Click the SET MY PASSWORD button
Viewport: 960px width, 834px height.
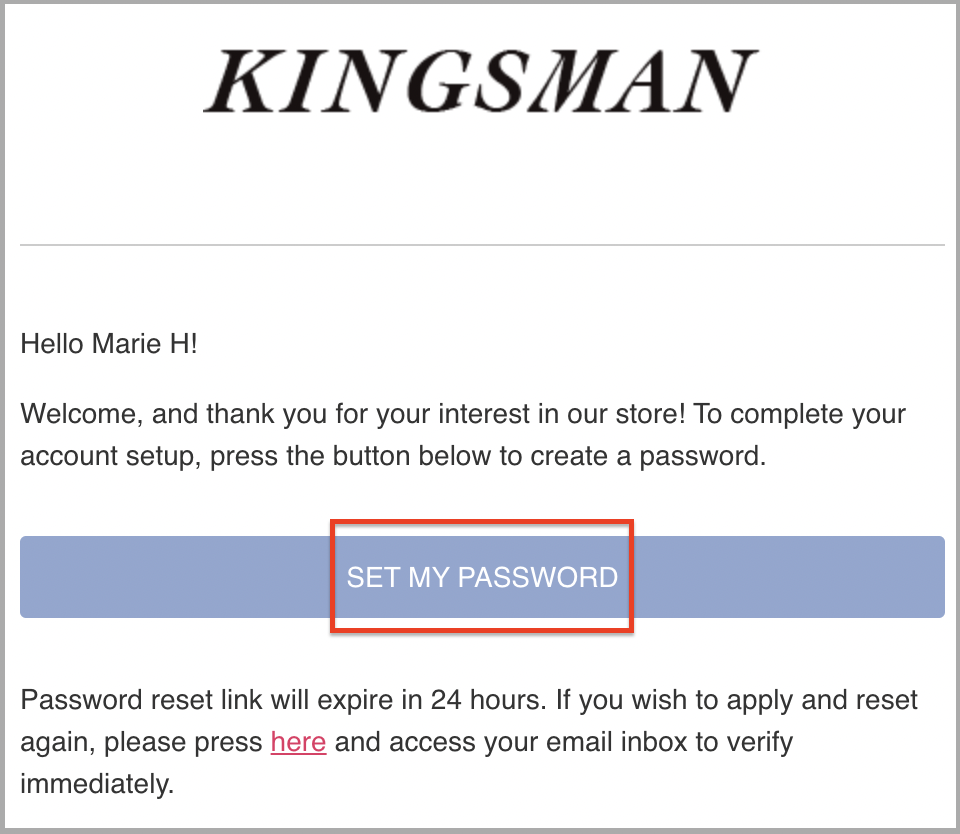[482, 577]
